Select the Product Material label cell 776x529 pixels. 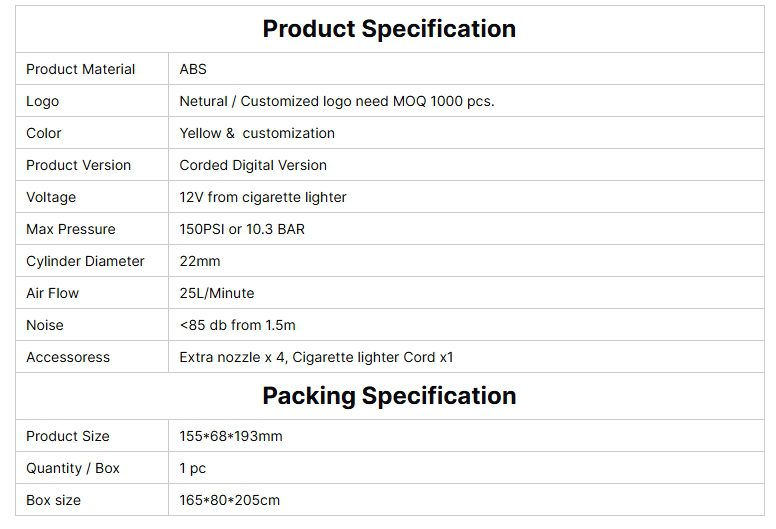coord(80,69)
